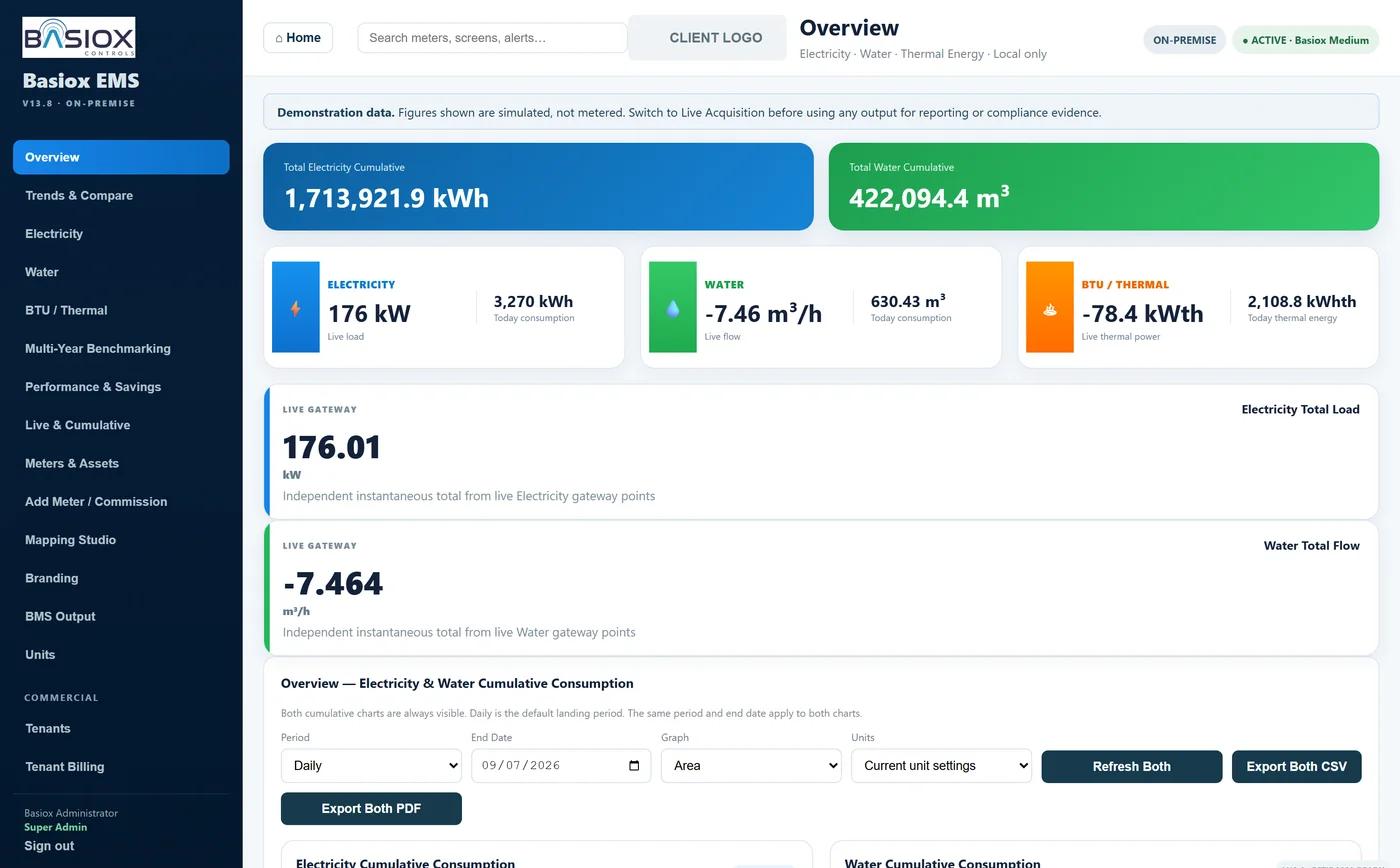Open Mapping Studio
The height and width of the screenshot is (868, 1400).
click(121, 540)
